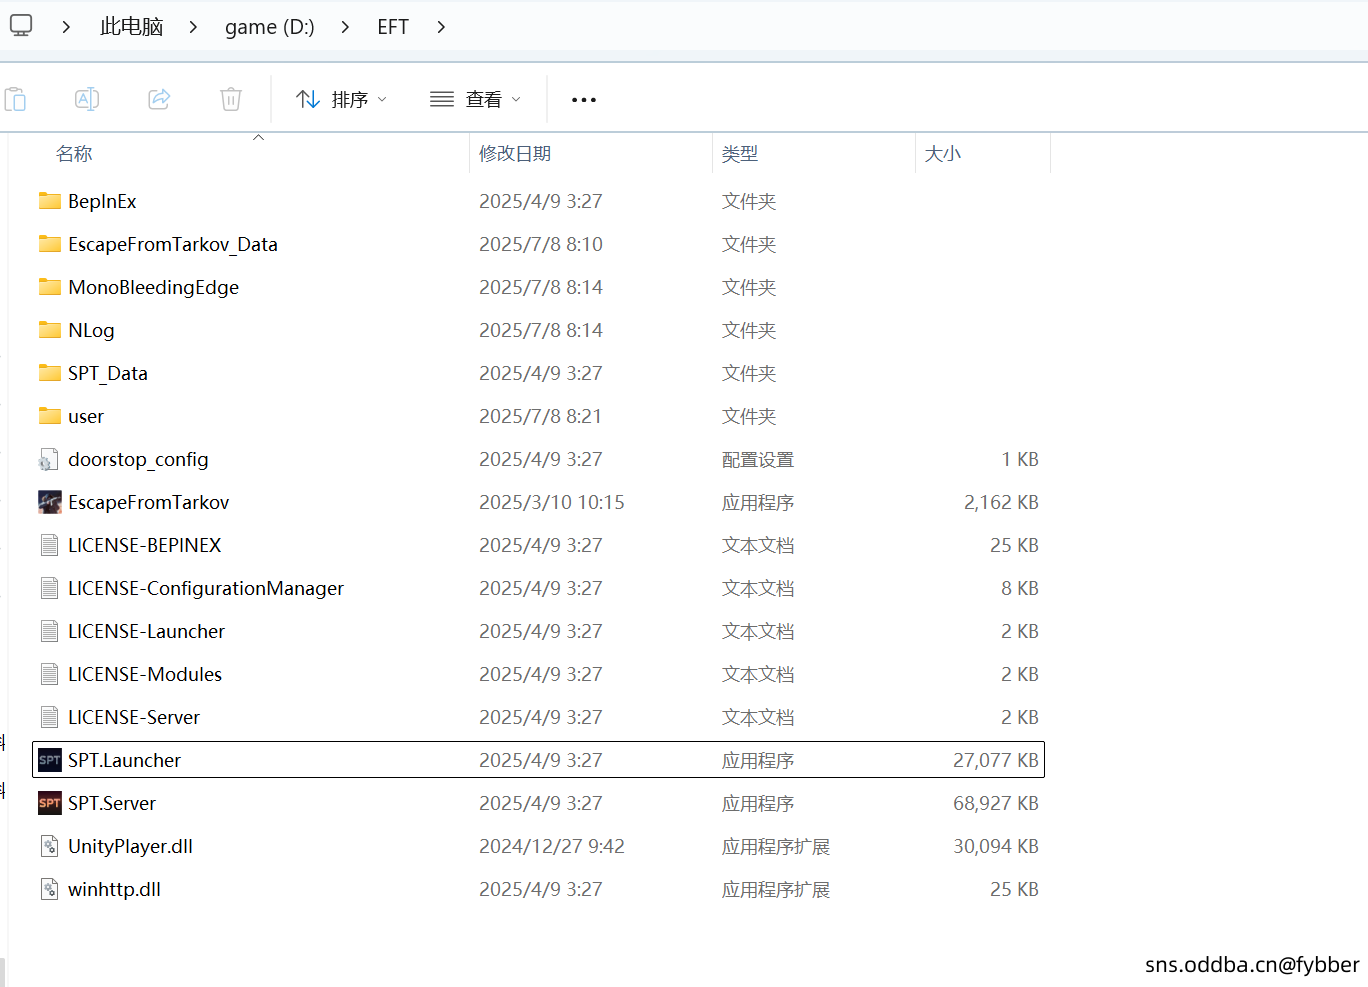The image size is (1368, 987).
Task: Select the user folder icon
Action: [x=50, y=416]
